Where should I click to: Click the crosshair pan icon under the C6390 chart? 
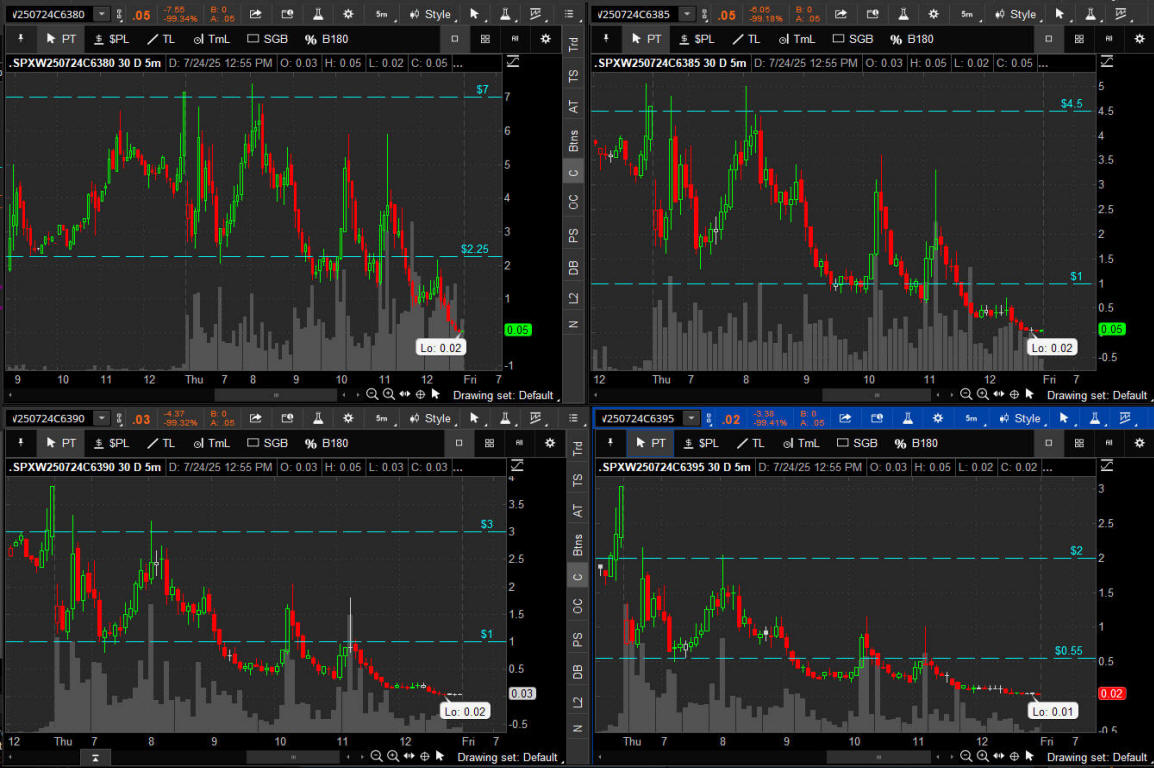420,757
